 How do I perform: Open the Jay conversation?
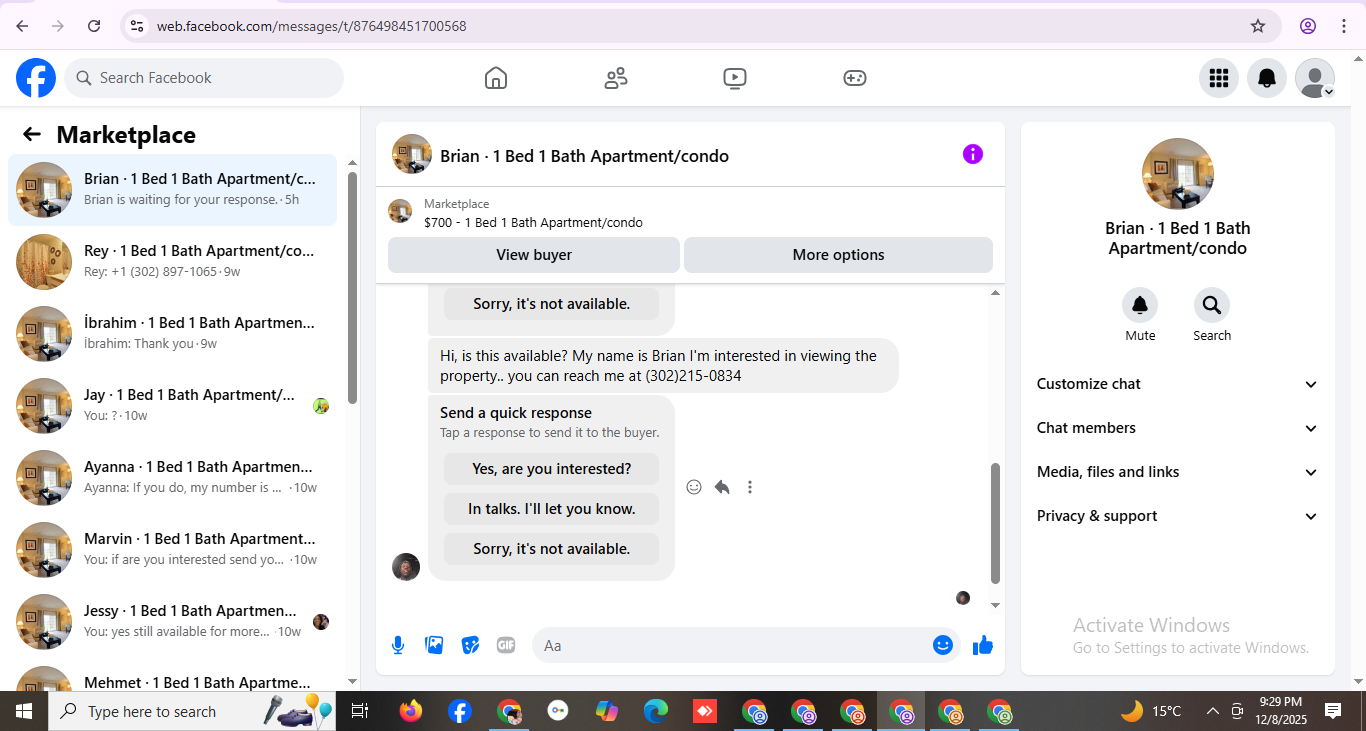(172, 406)
